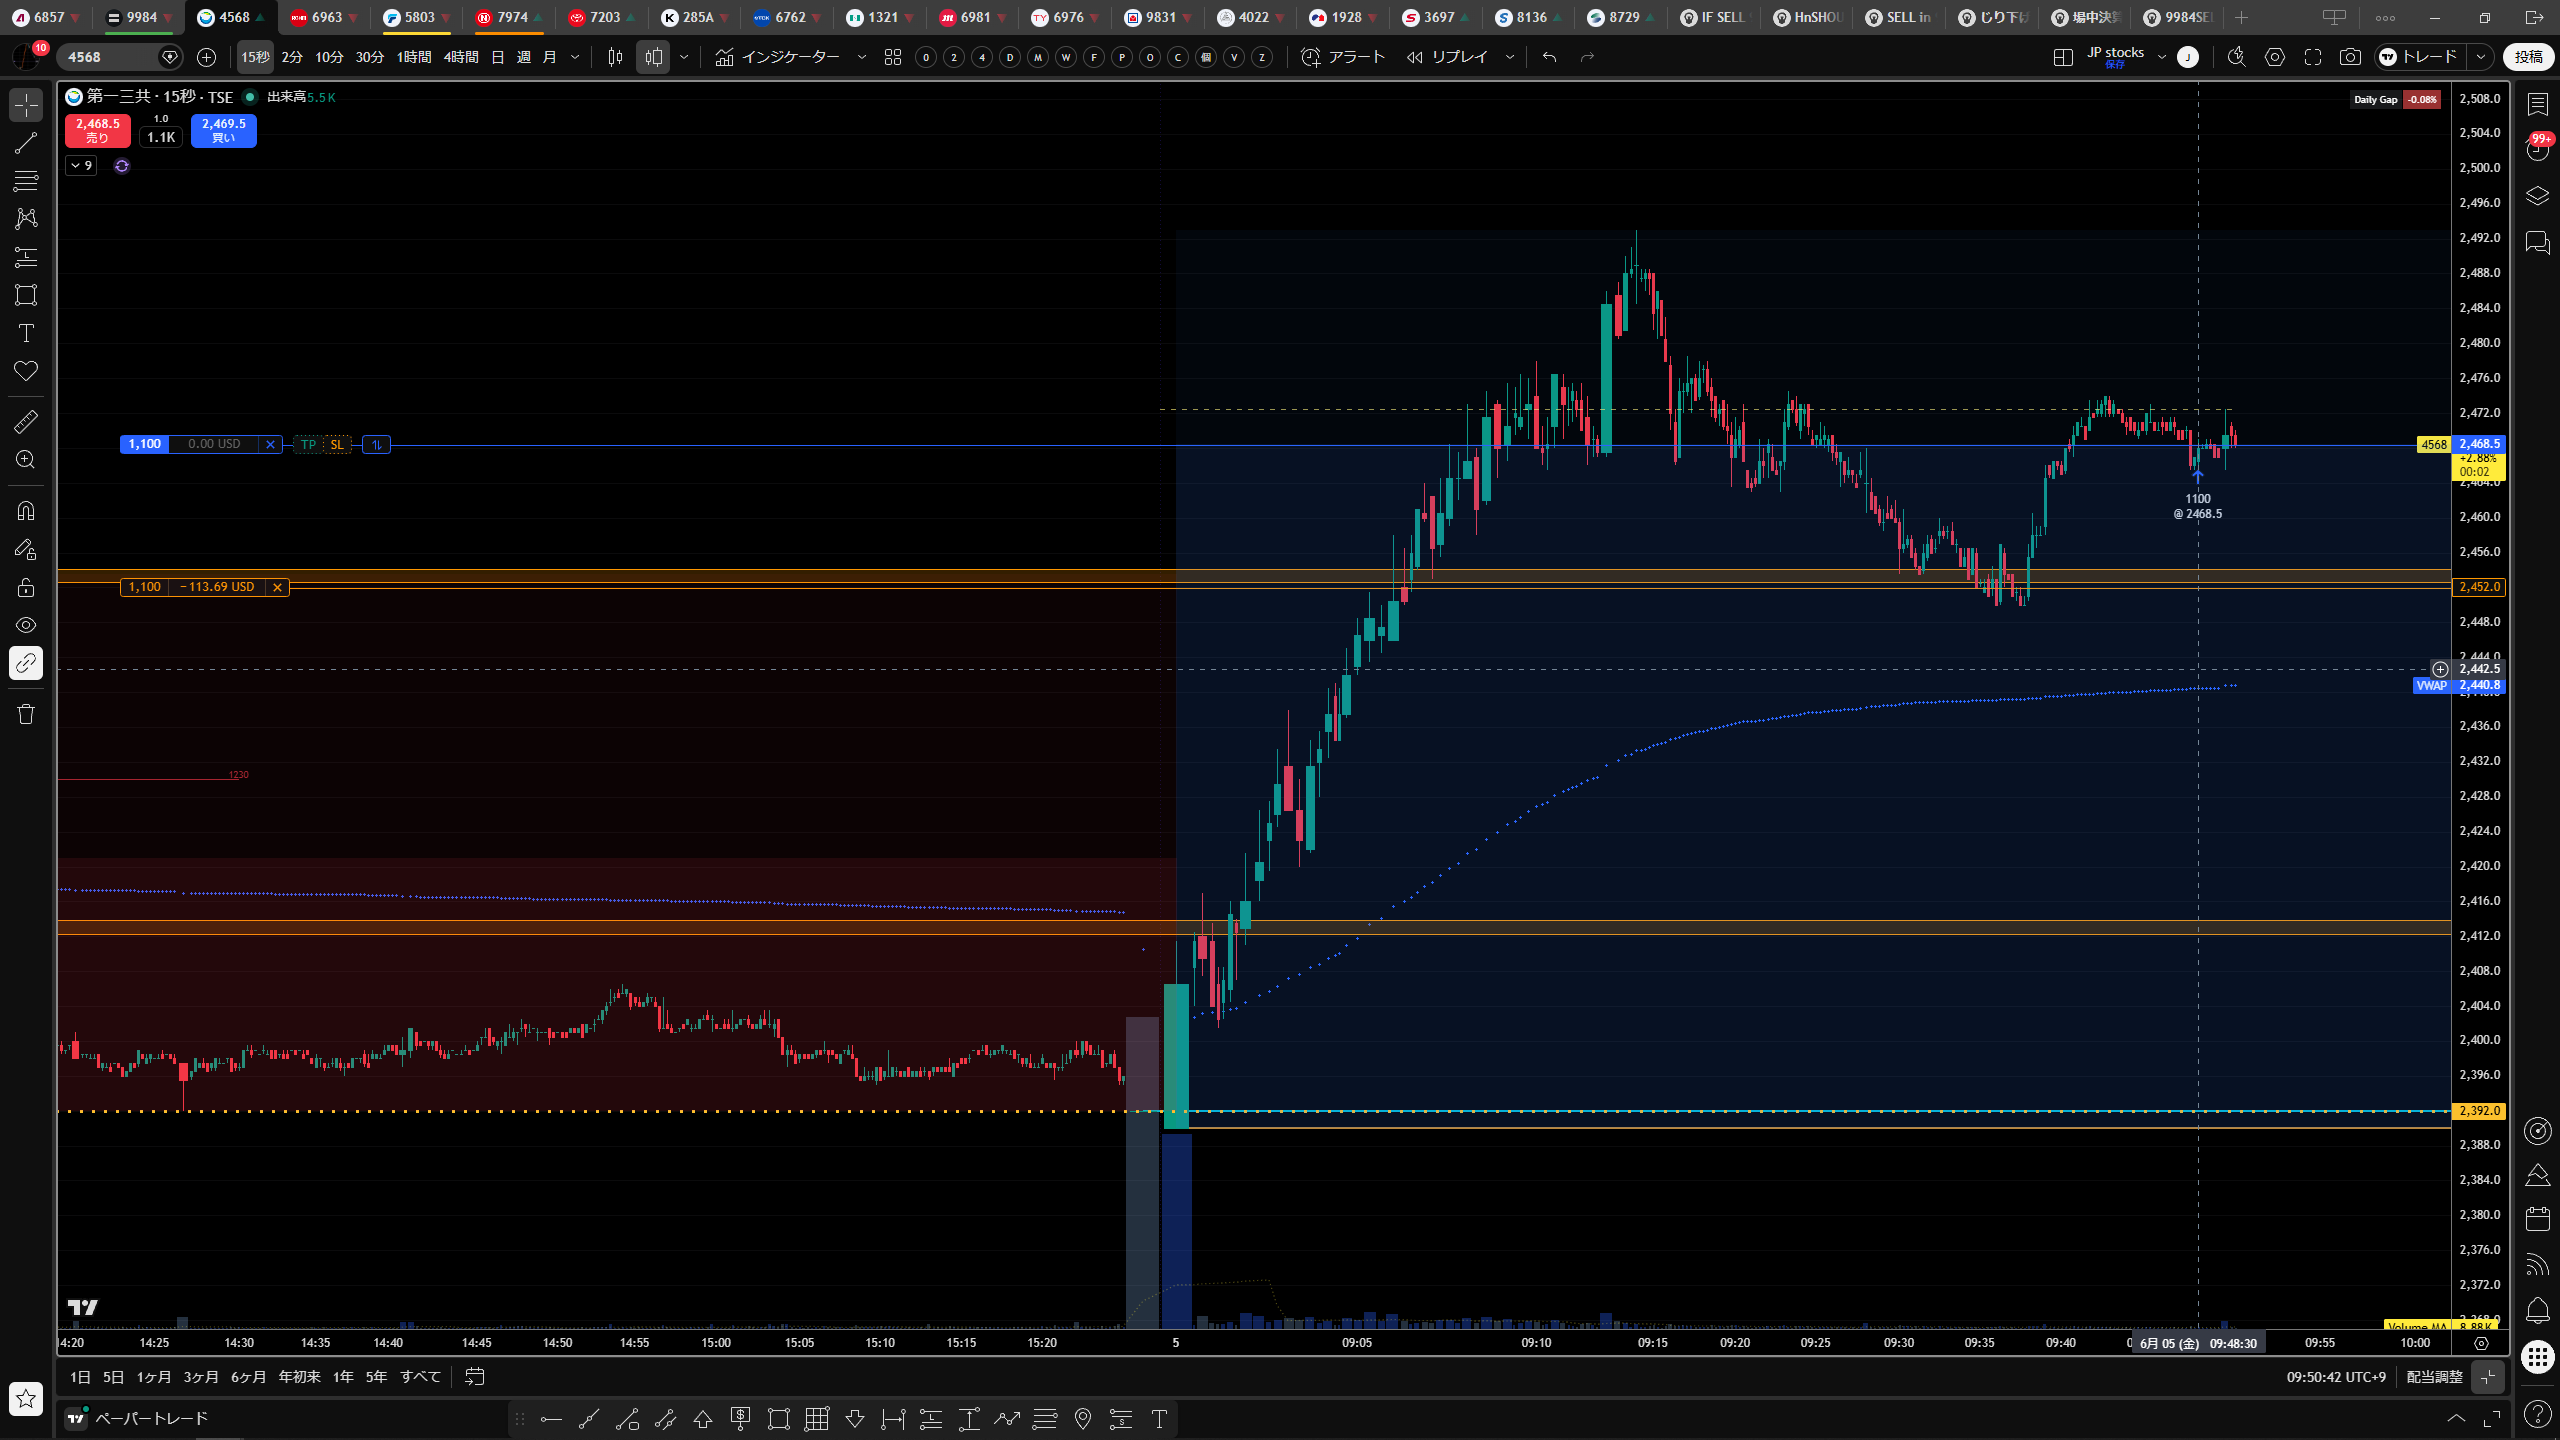Expand the indicator legend chevron showing 9
2560x1440 pixels.
pyautogui.click(x=82, y=166)
